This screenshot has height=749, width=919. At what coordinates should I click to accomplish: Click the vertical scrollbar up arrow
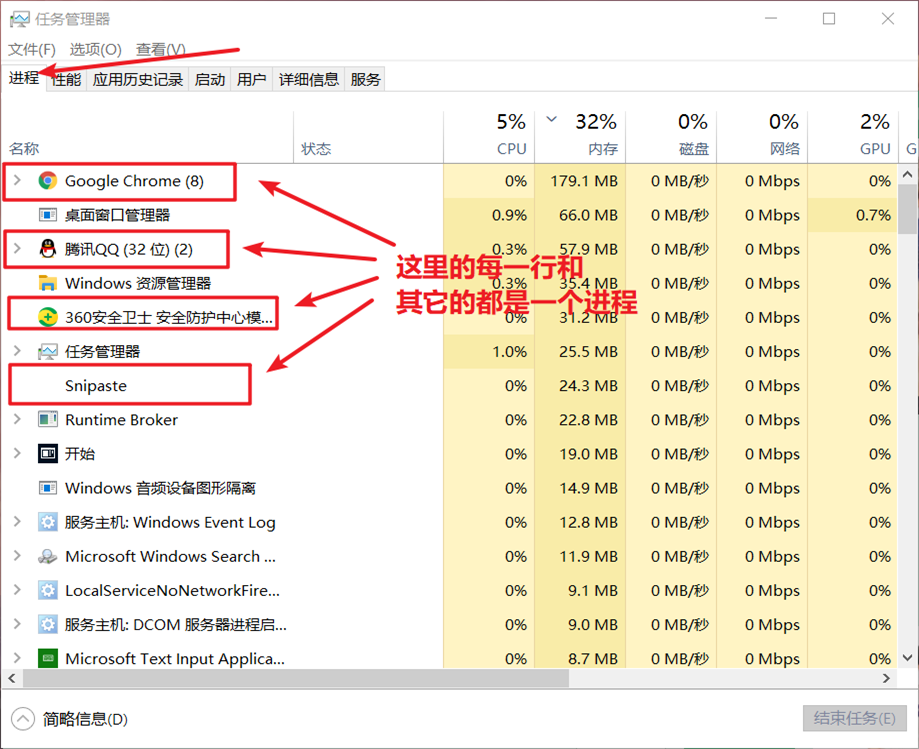908,174
